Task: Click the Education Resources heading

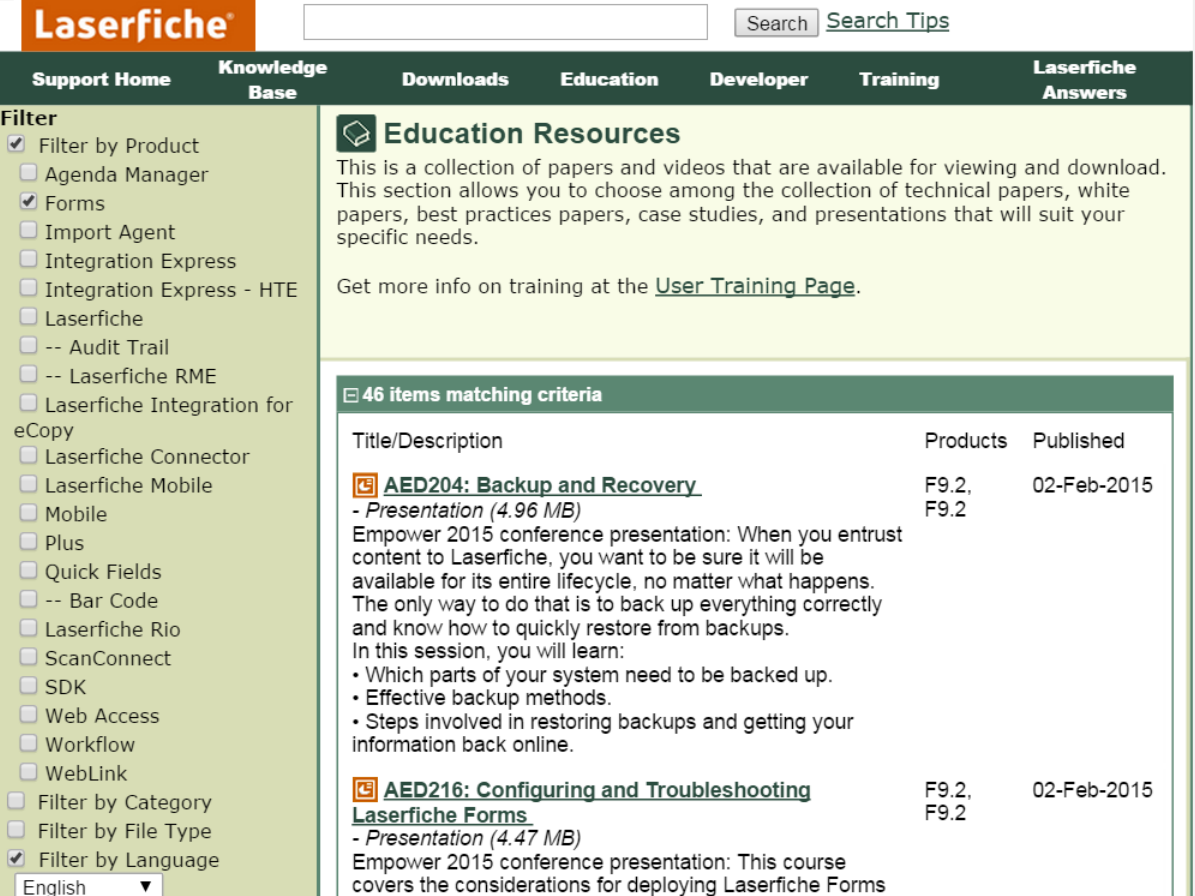Action: (x=531, y=133)
